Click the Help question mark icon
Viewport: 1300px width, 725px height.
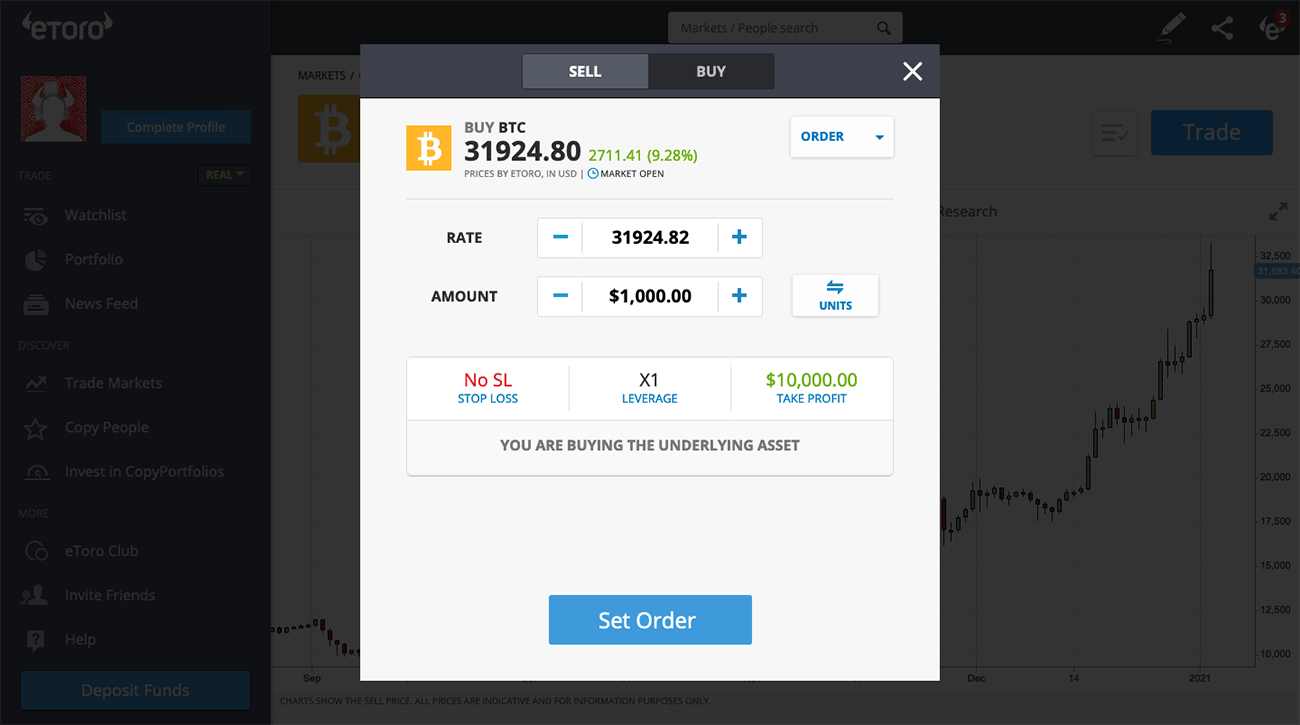tap(36, 639)
